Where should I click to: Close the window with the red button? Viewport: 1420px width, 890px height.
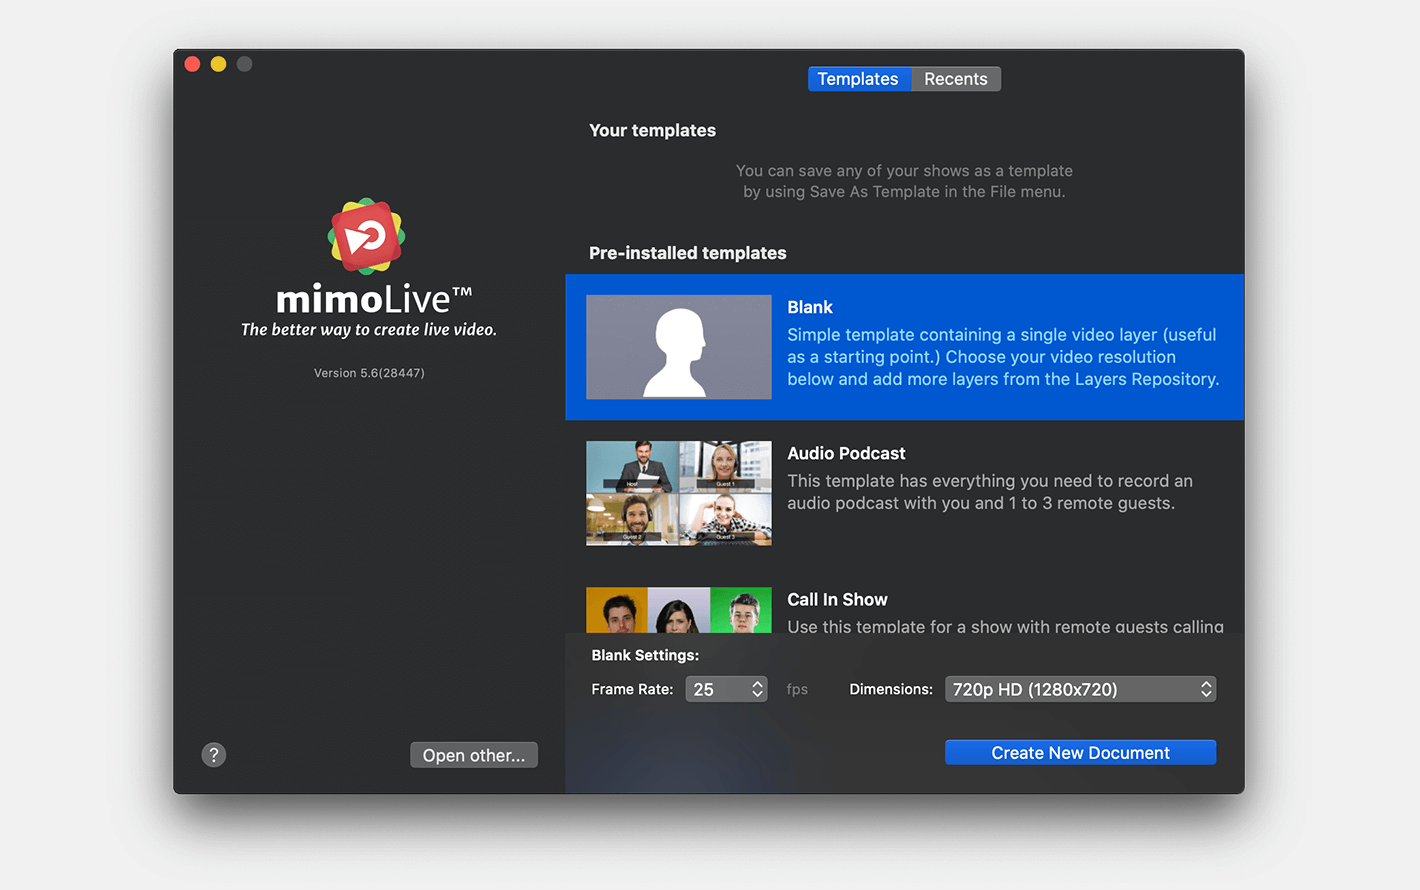pyautogui.click(x=192, y=64)
